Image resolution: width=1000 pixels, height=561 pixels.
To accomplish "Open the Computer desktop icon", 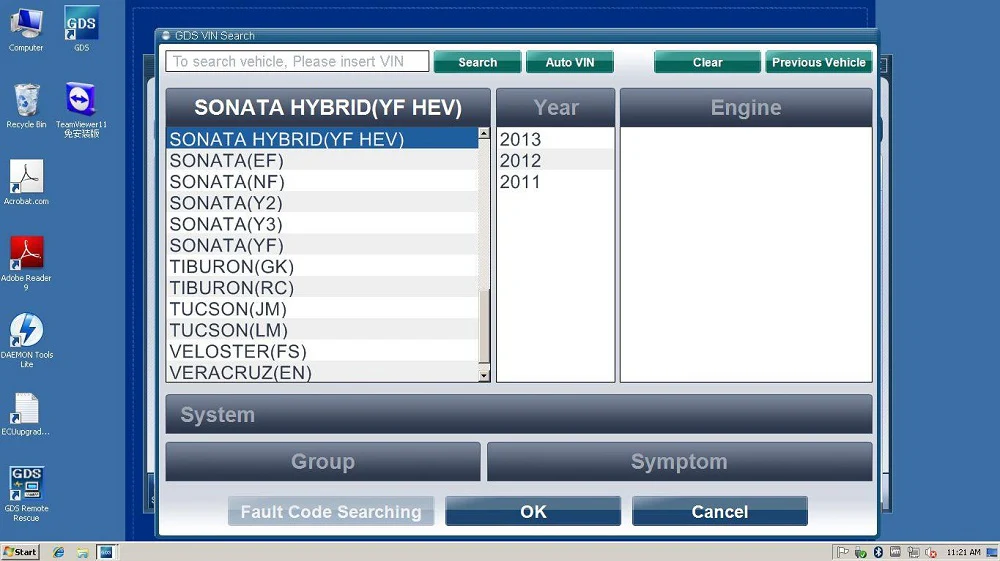I will pyautogui.click(x=26, y=25).
